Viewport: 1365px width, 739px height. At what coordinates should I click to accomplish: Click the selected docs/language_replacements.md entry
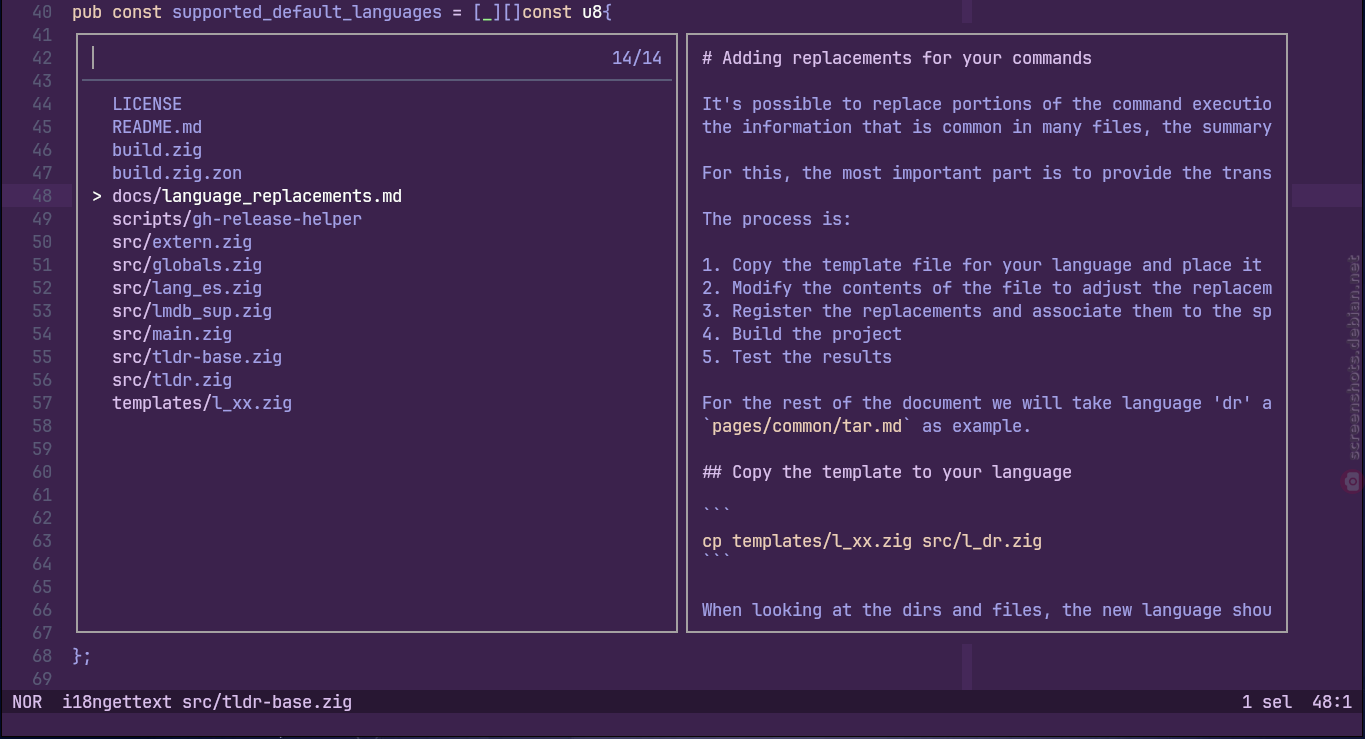(x=257, y=196)
